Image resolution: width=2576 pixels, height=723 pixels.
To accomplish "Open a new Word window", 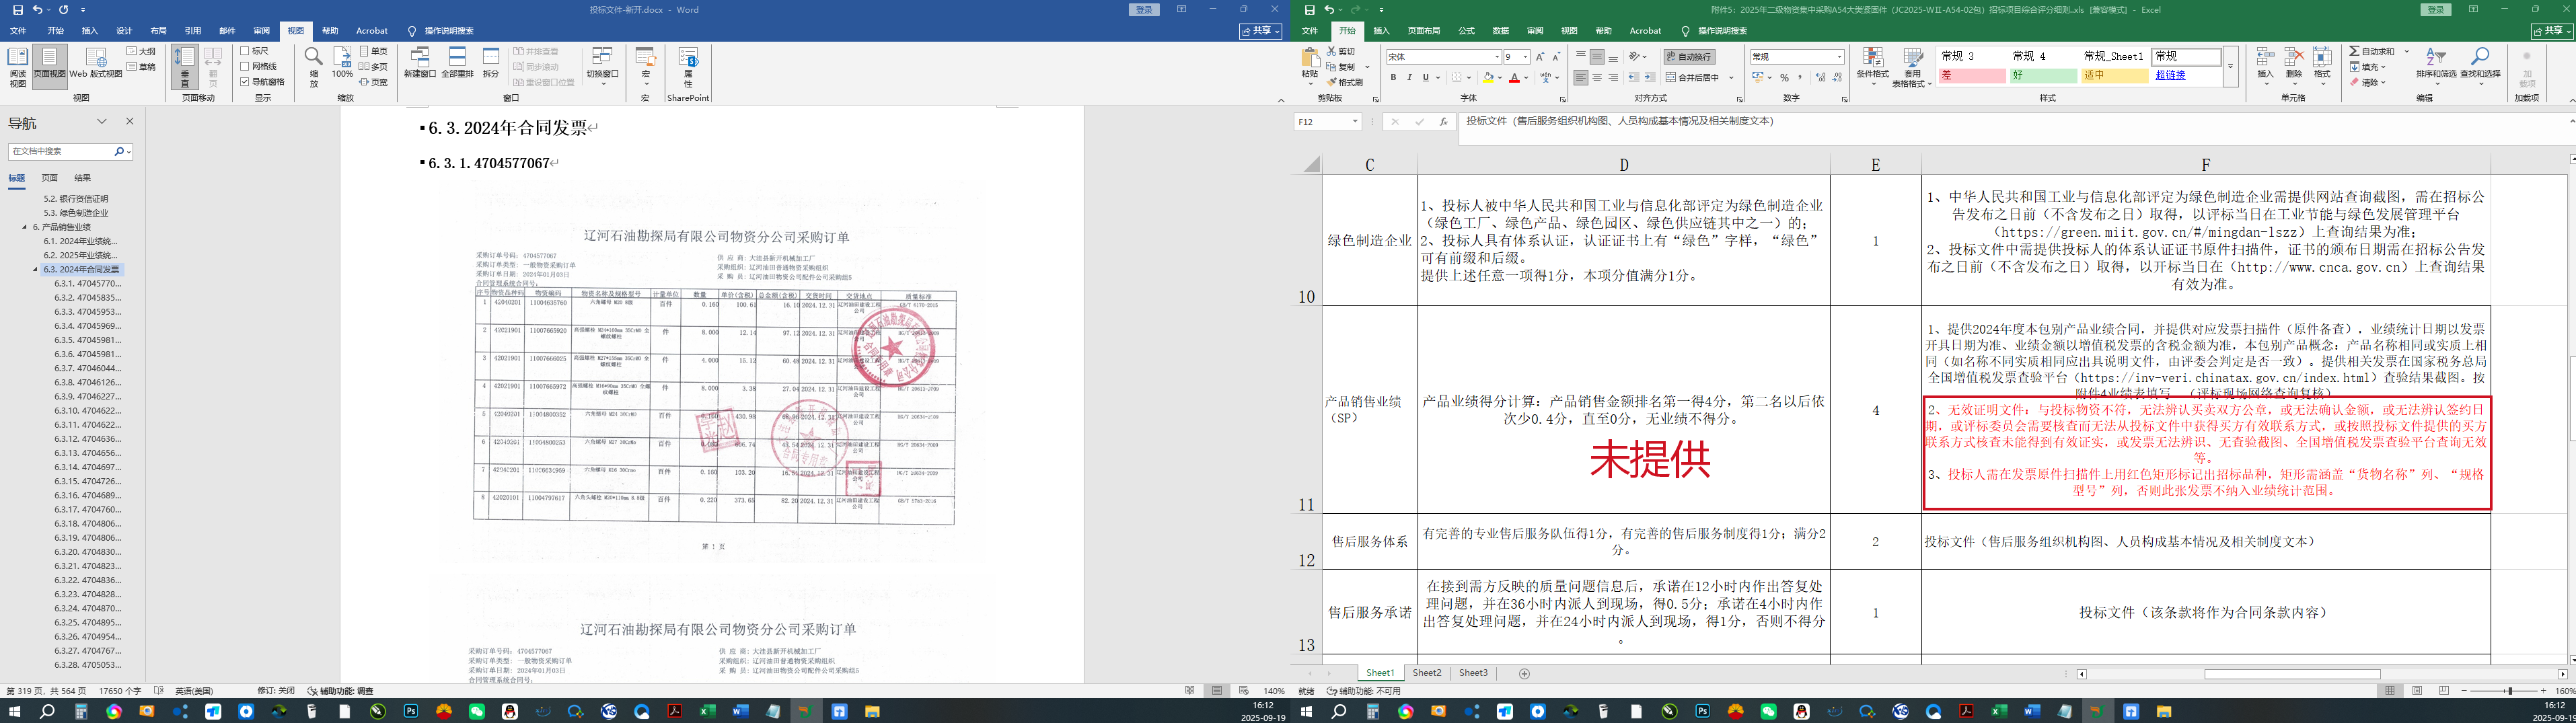I will (420, 63).
